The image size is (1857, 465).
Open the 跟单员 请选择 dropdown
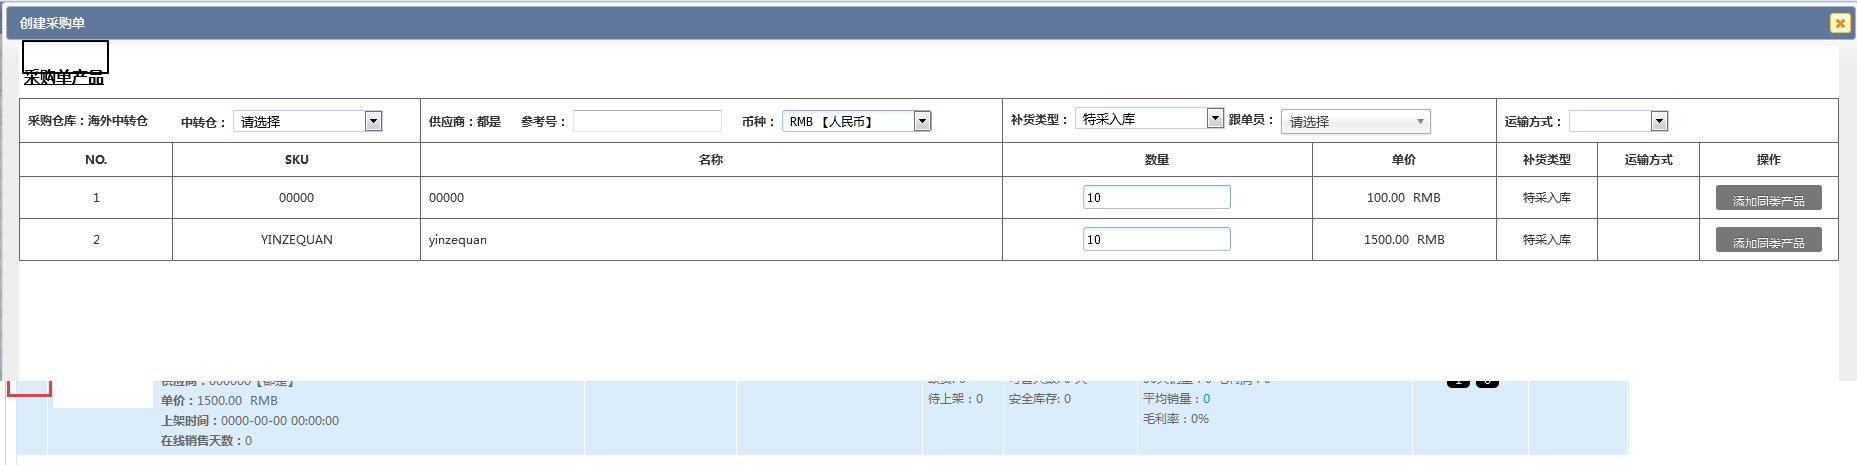[x=1355, y=121]
